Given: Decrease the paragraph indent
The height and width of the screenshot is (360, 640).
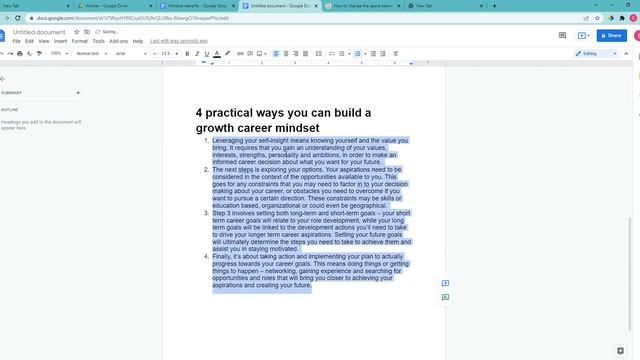Looking at the screenshot, I should point(373,53).
